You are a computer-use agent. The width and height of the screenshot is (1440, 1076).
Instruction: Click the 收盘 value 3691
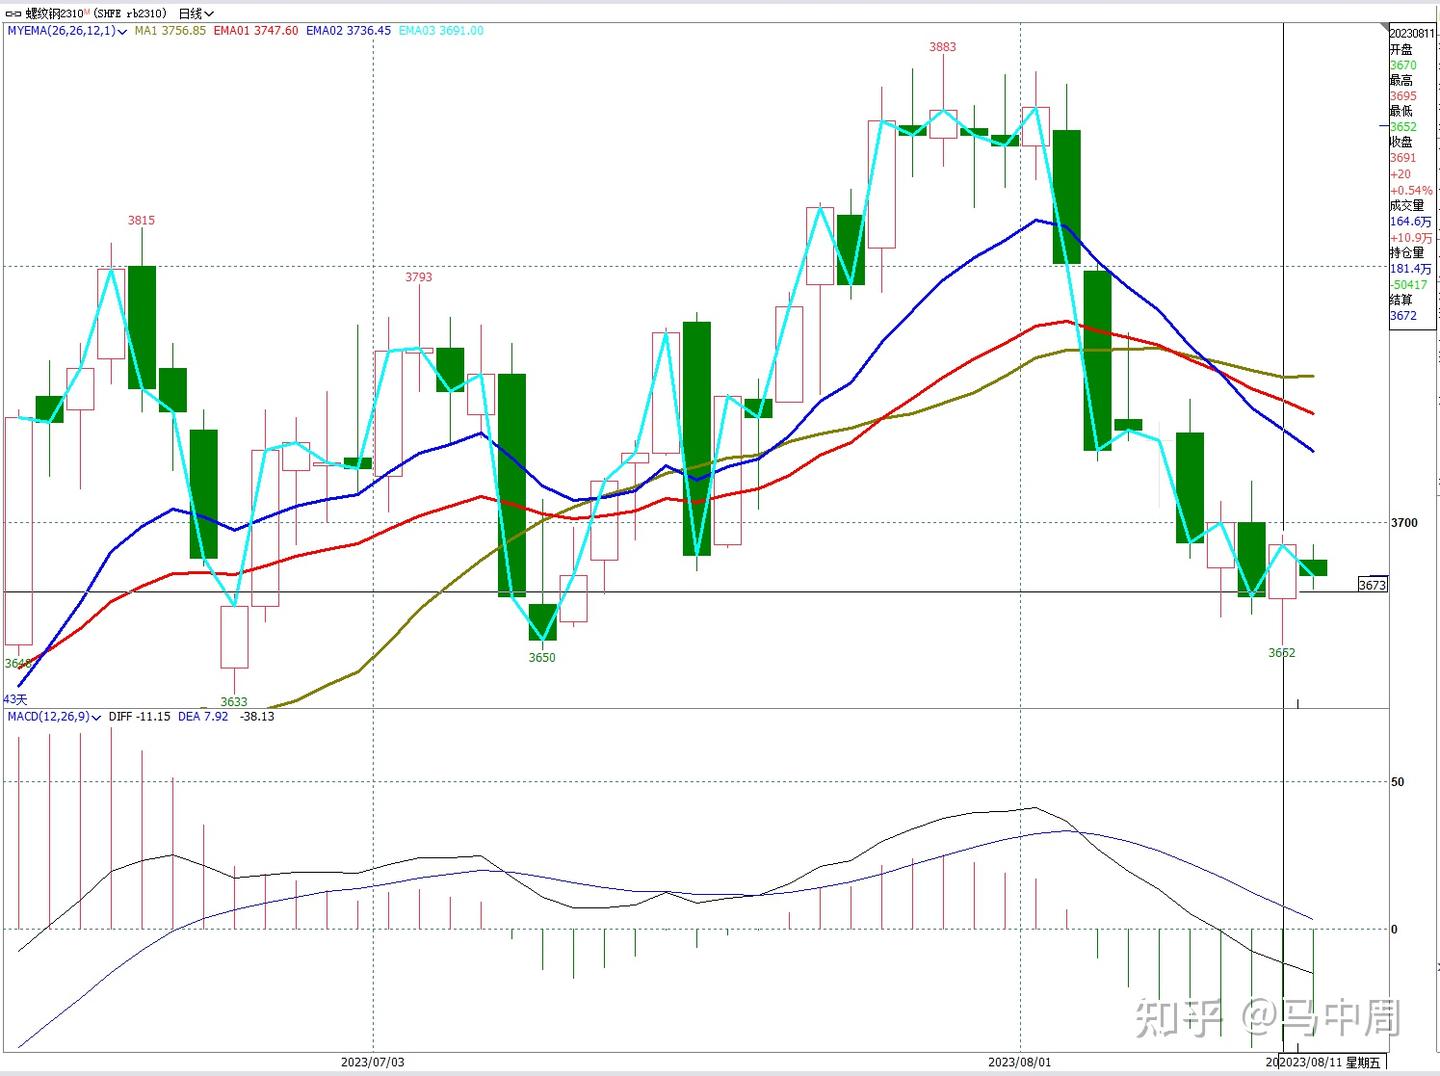pos(1403,158)
